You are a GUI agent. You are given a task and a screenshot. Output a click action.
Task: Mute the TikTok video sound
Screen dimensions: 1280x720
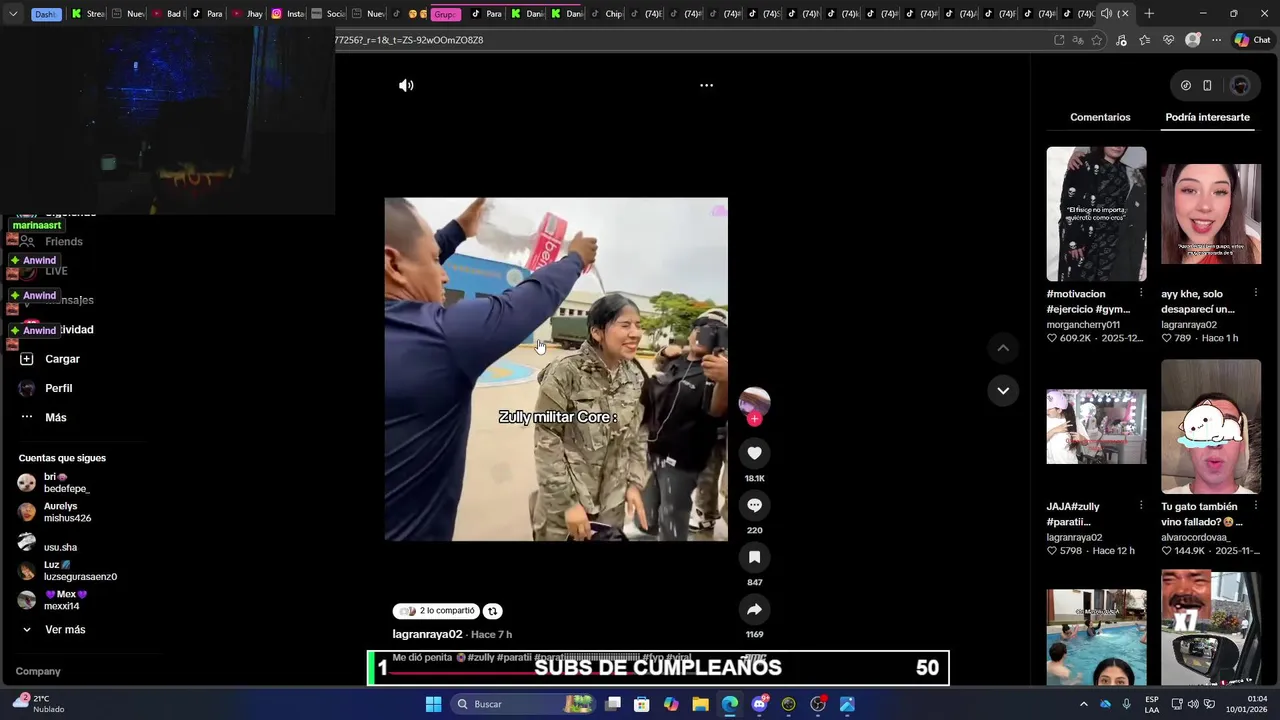(406, 86)
